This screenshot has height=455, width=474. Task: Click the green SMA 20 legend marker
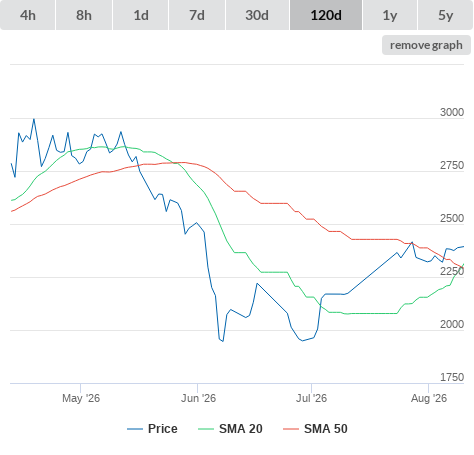pos(206,429)
